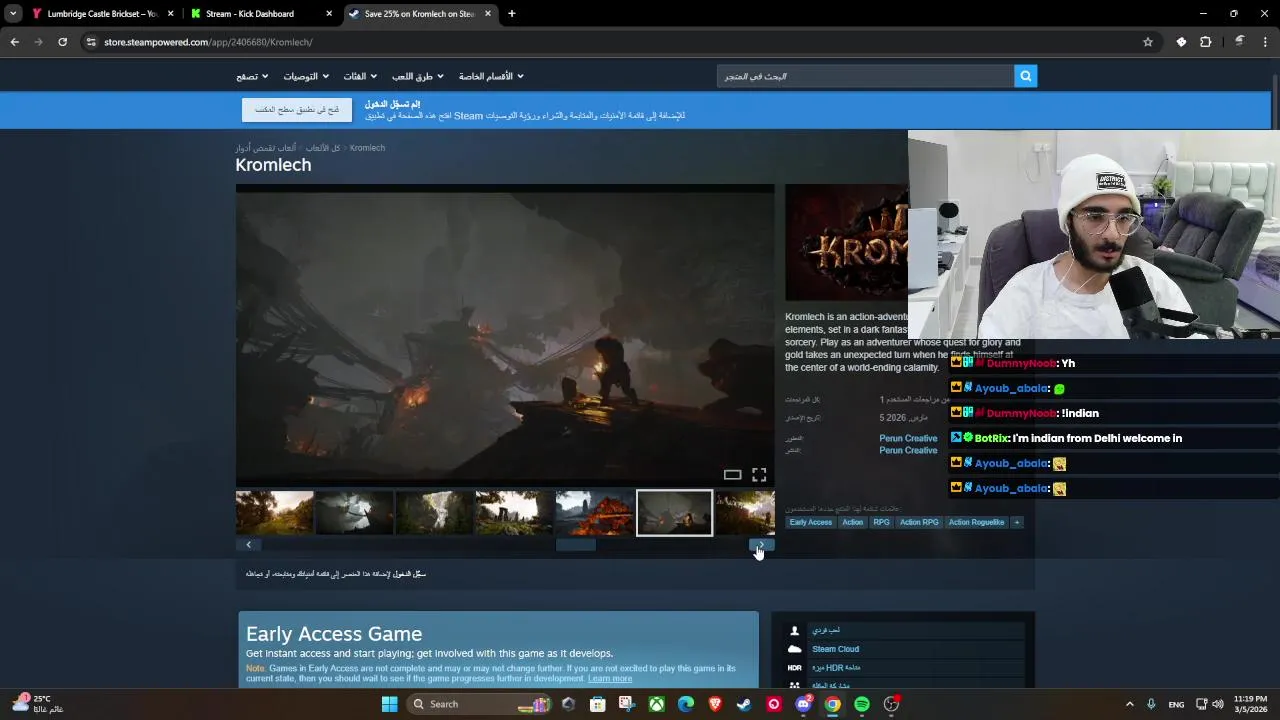The height and width of the screenshot is (720, 1280).
Task: Open Spotify from the taskbar
Action: coord(862,704)
